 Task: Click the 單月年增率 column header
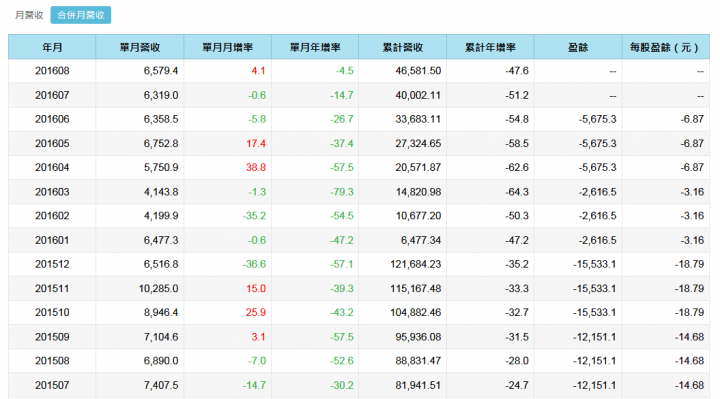coord(315,47)
